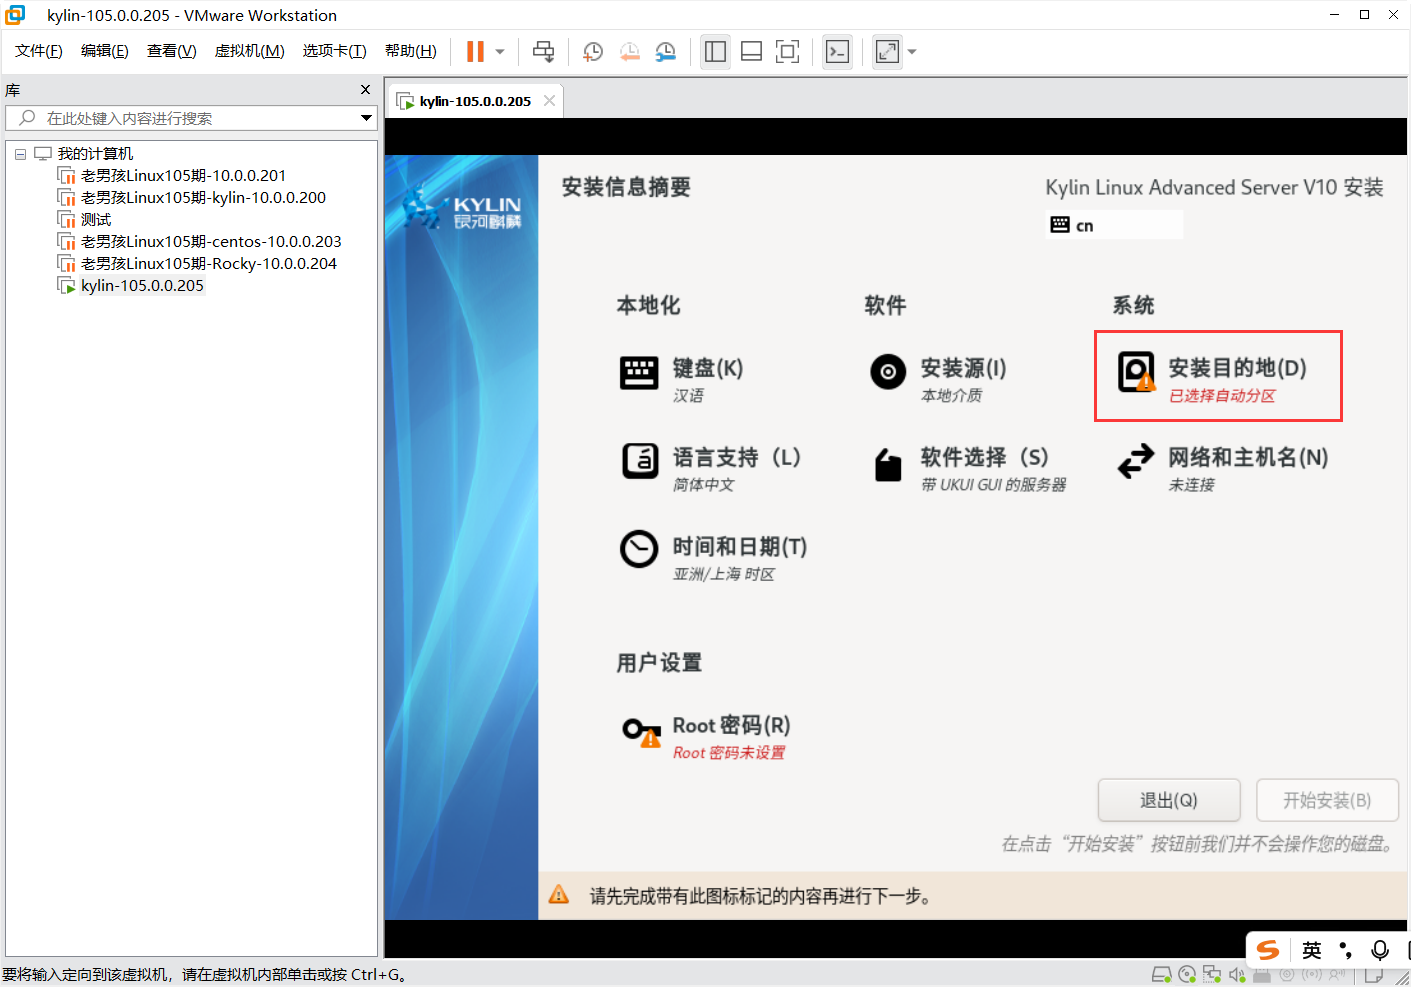This screenshot has width=1411, height=987.
Task: Click the Sogou microphone voice input icon
Action: click(x=1380, y=950)
